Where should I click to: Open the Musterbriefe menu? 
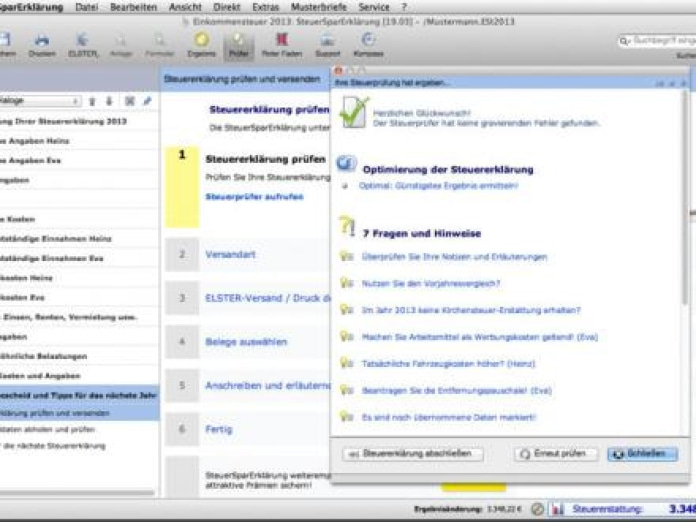[x=319, y=7]
